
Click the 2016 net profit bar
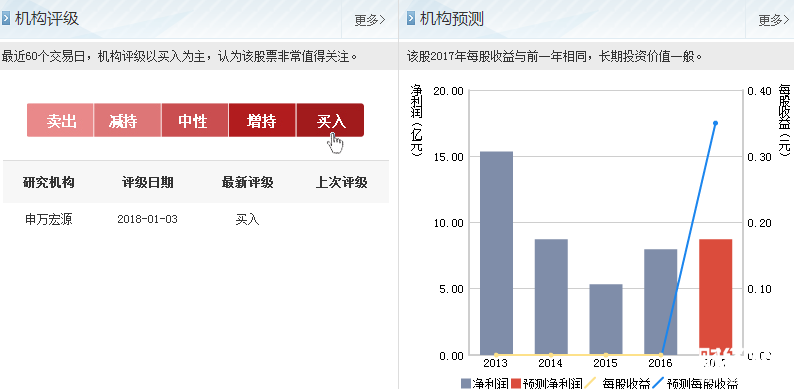[661, 302]
